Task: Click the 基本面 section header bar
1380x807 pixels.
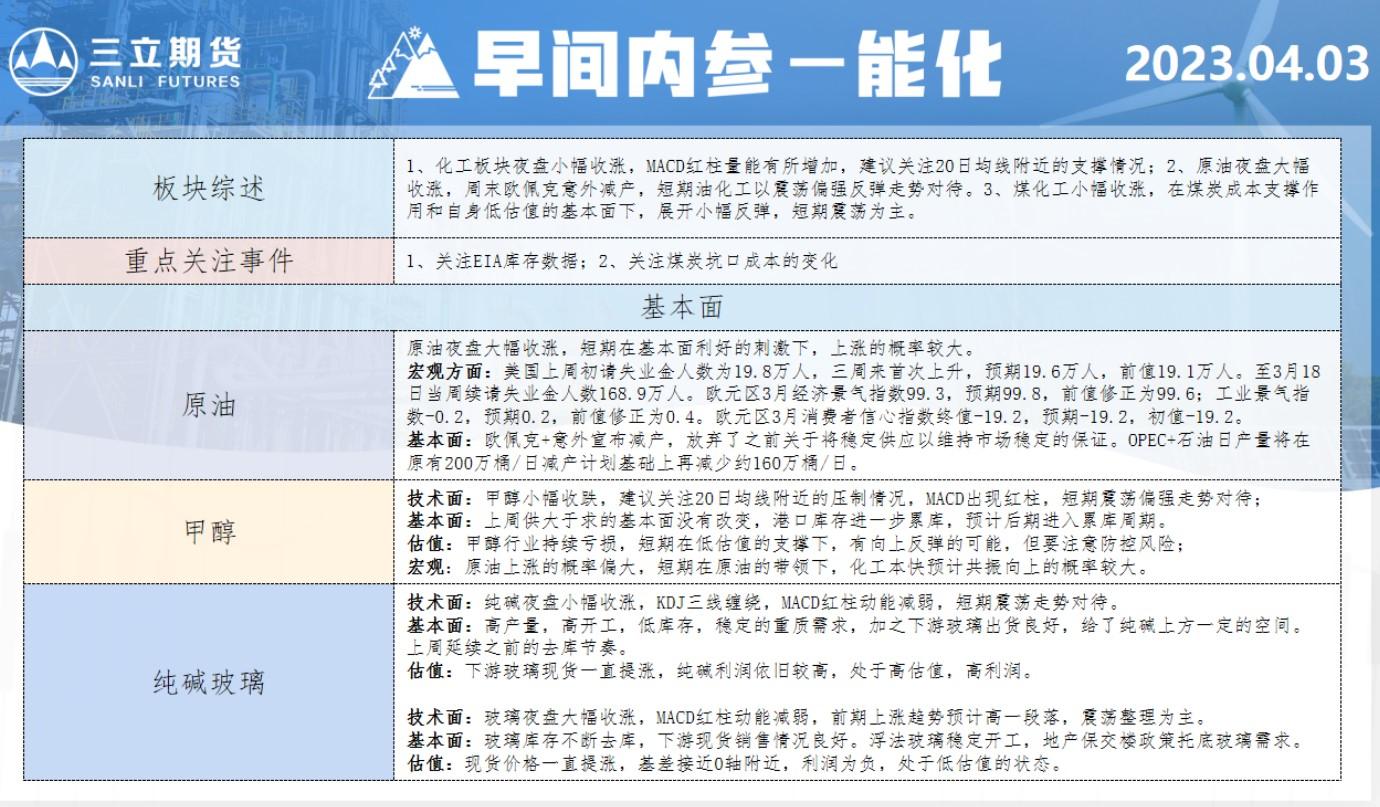Action: click(x=682, y=307)
